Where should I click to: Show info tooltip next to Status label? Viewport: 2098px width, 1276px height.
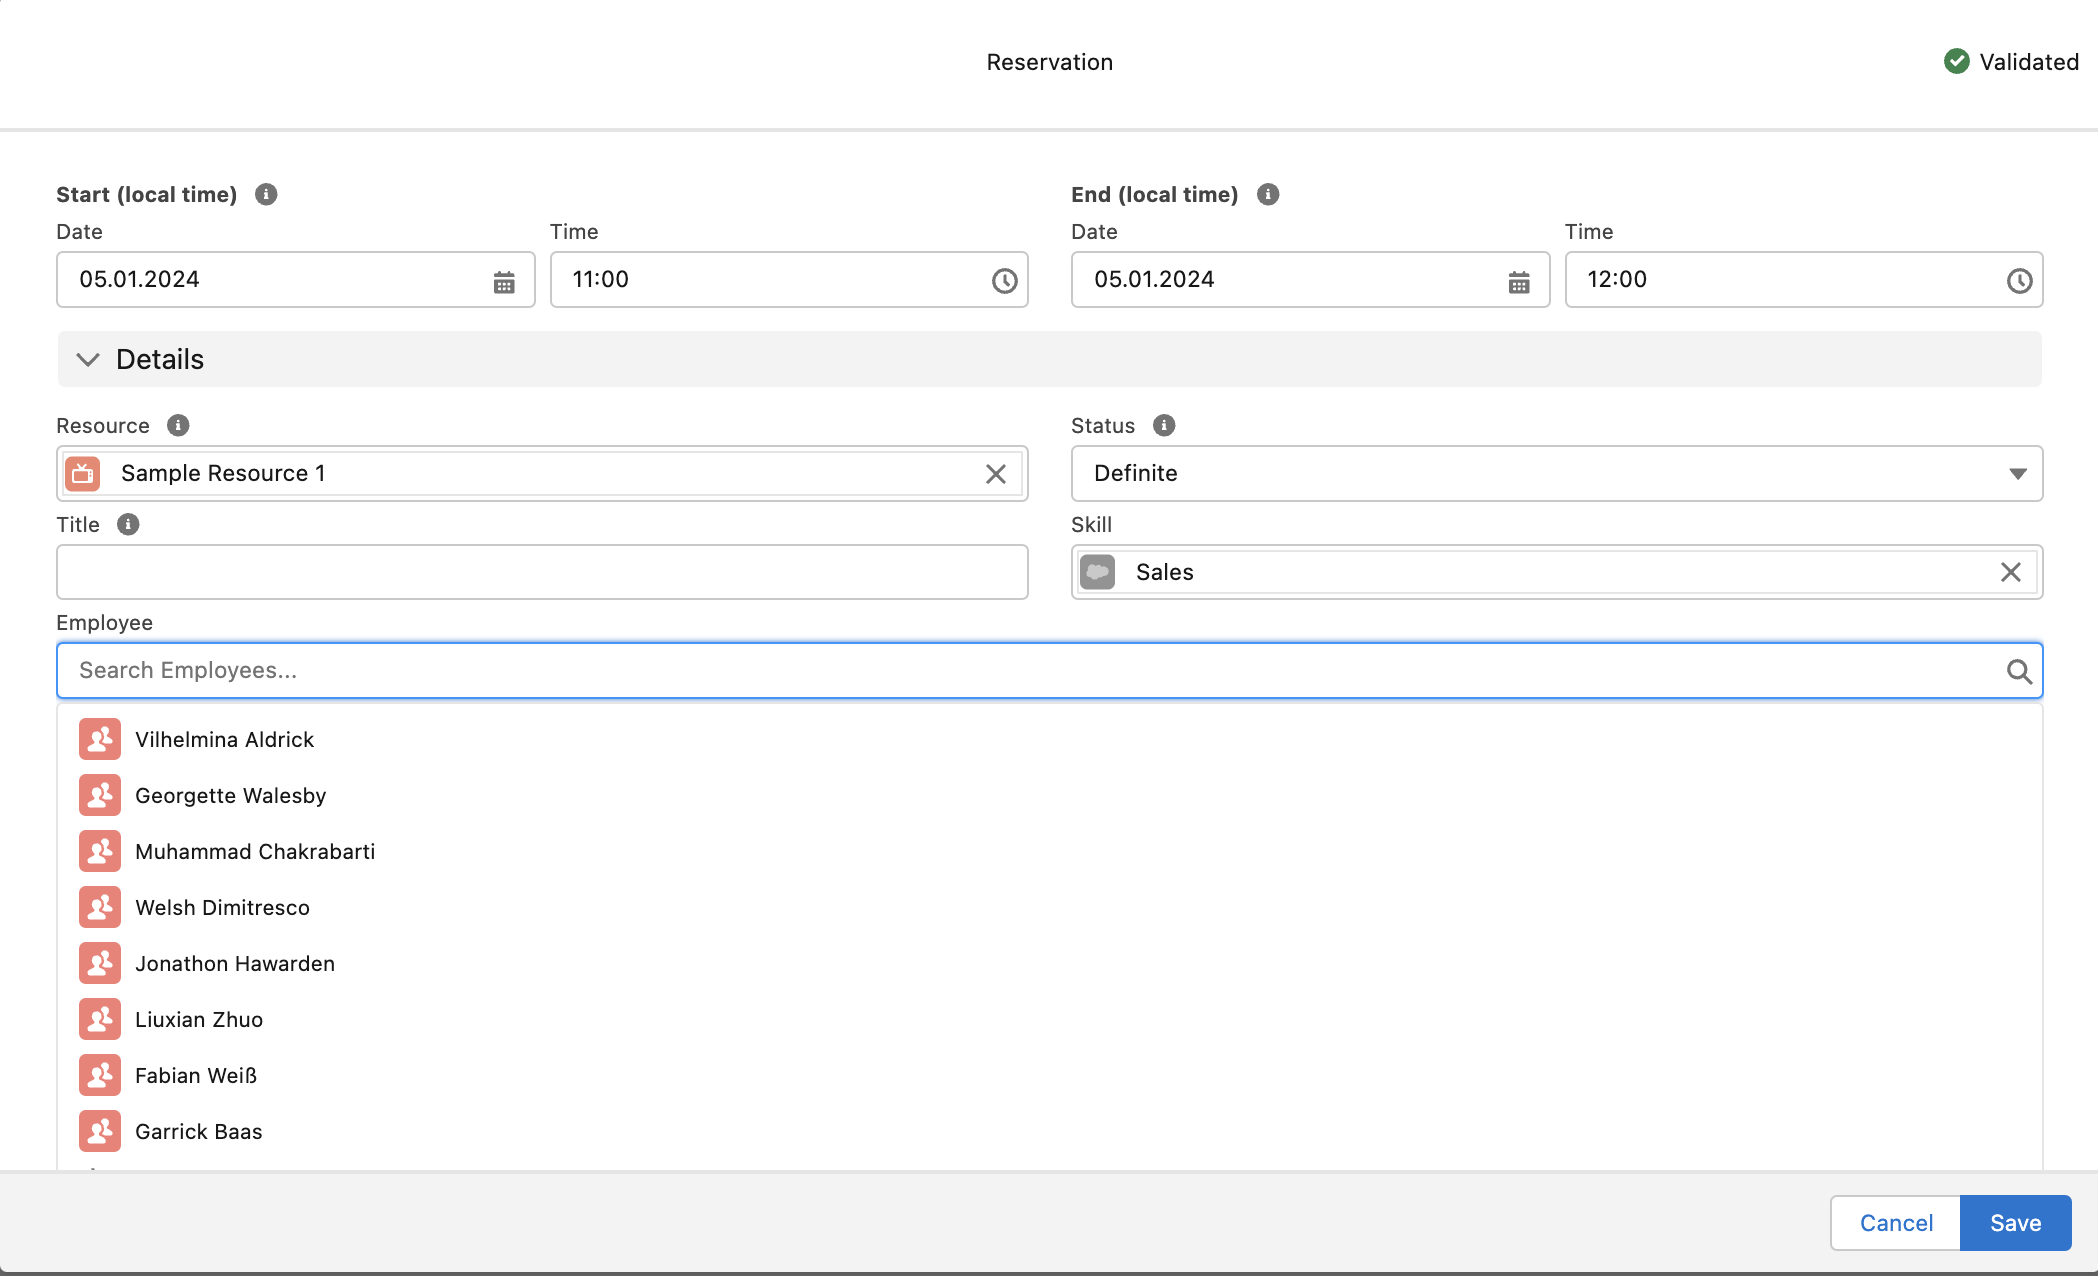1164,425
